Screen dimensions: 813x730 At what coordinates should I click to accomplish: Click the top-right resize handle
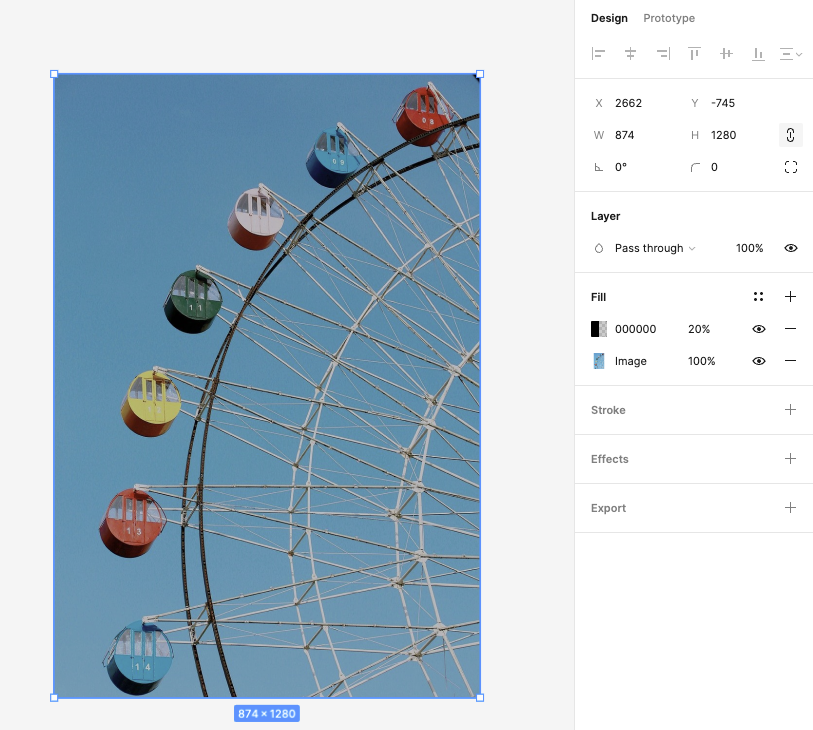click(x=480, y=74)
